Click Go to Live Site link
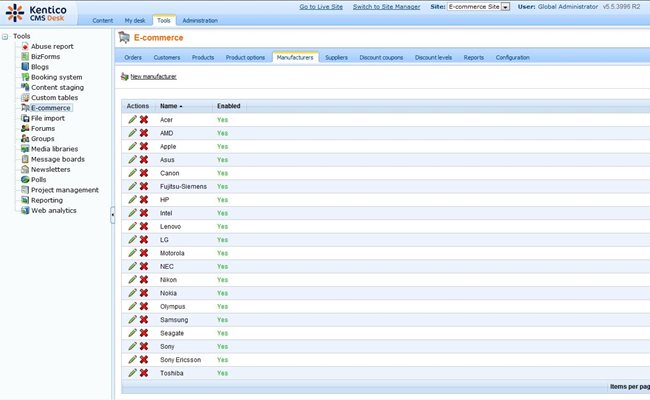 (321, 7)
